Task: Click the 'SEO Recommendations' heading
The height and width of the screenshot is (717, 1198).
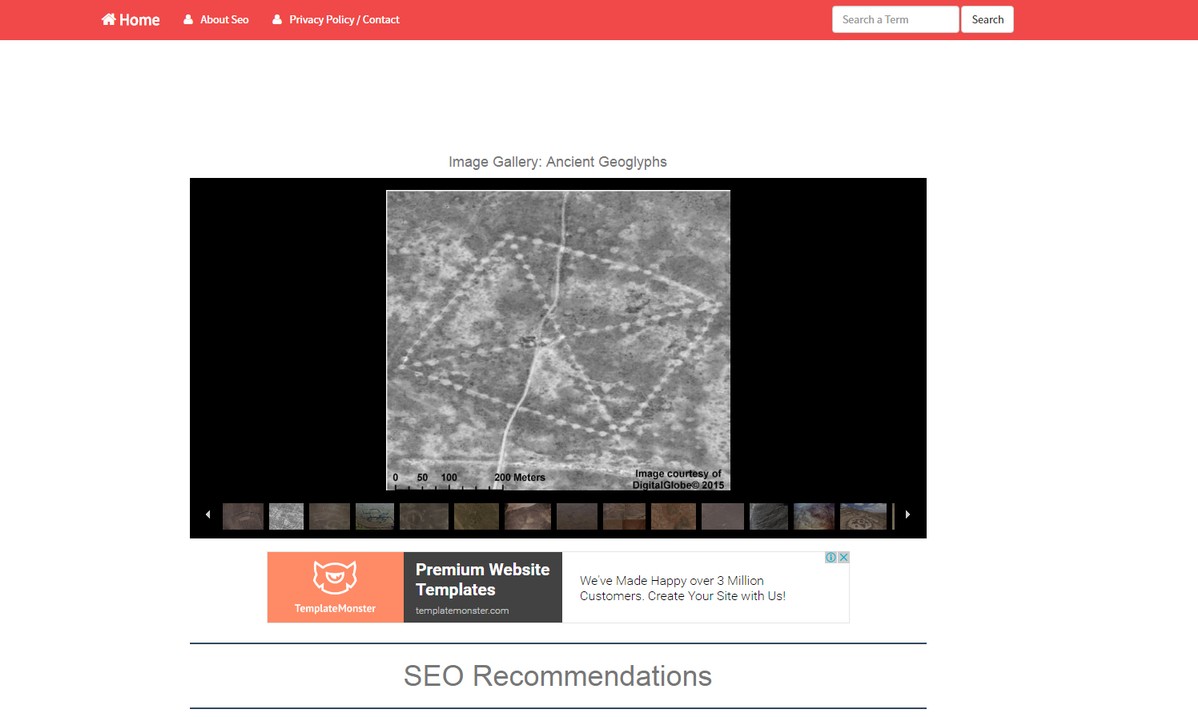Action: coord(558,676)
